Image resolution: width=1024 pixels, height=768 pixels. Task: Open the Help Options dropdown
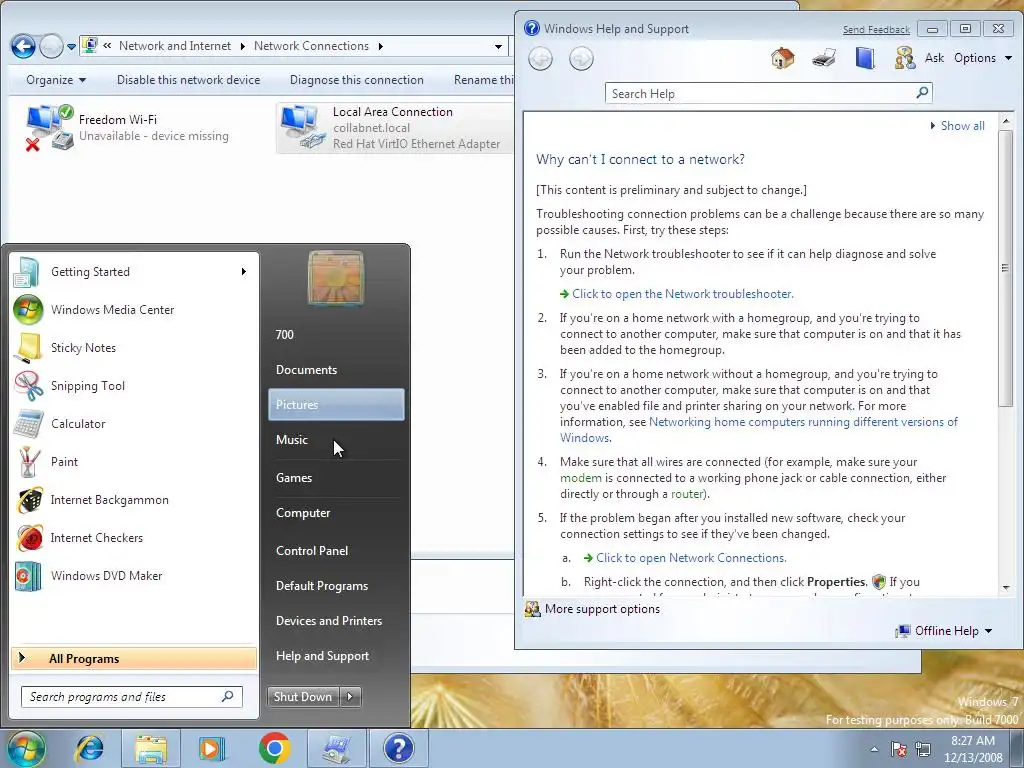pyautogui.click(x=982, y=57)
